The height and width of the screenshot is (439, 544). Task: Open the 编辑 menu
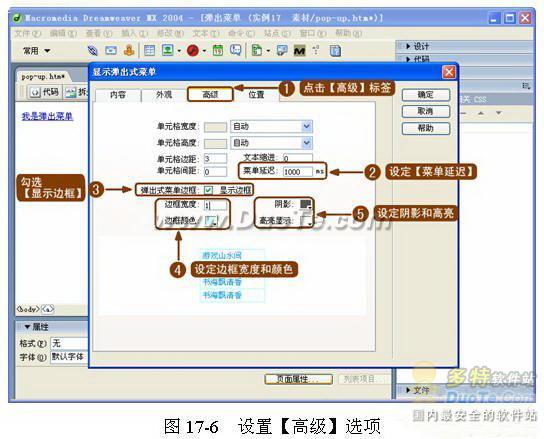click(63, 34)
